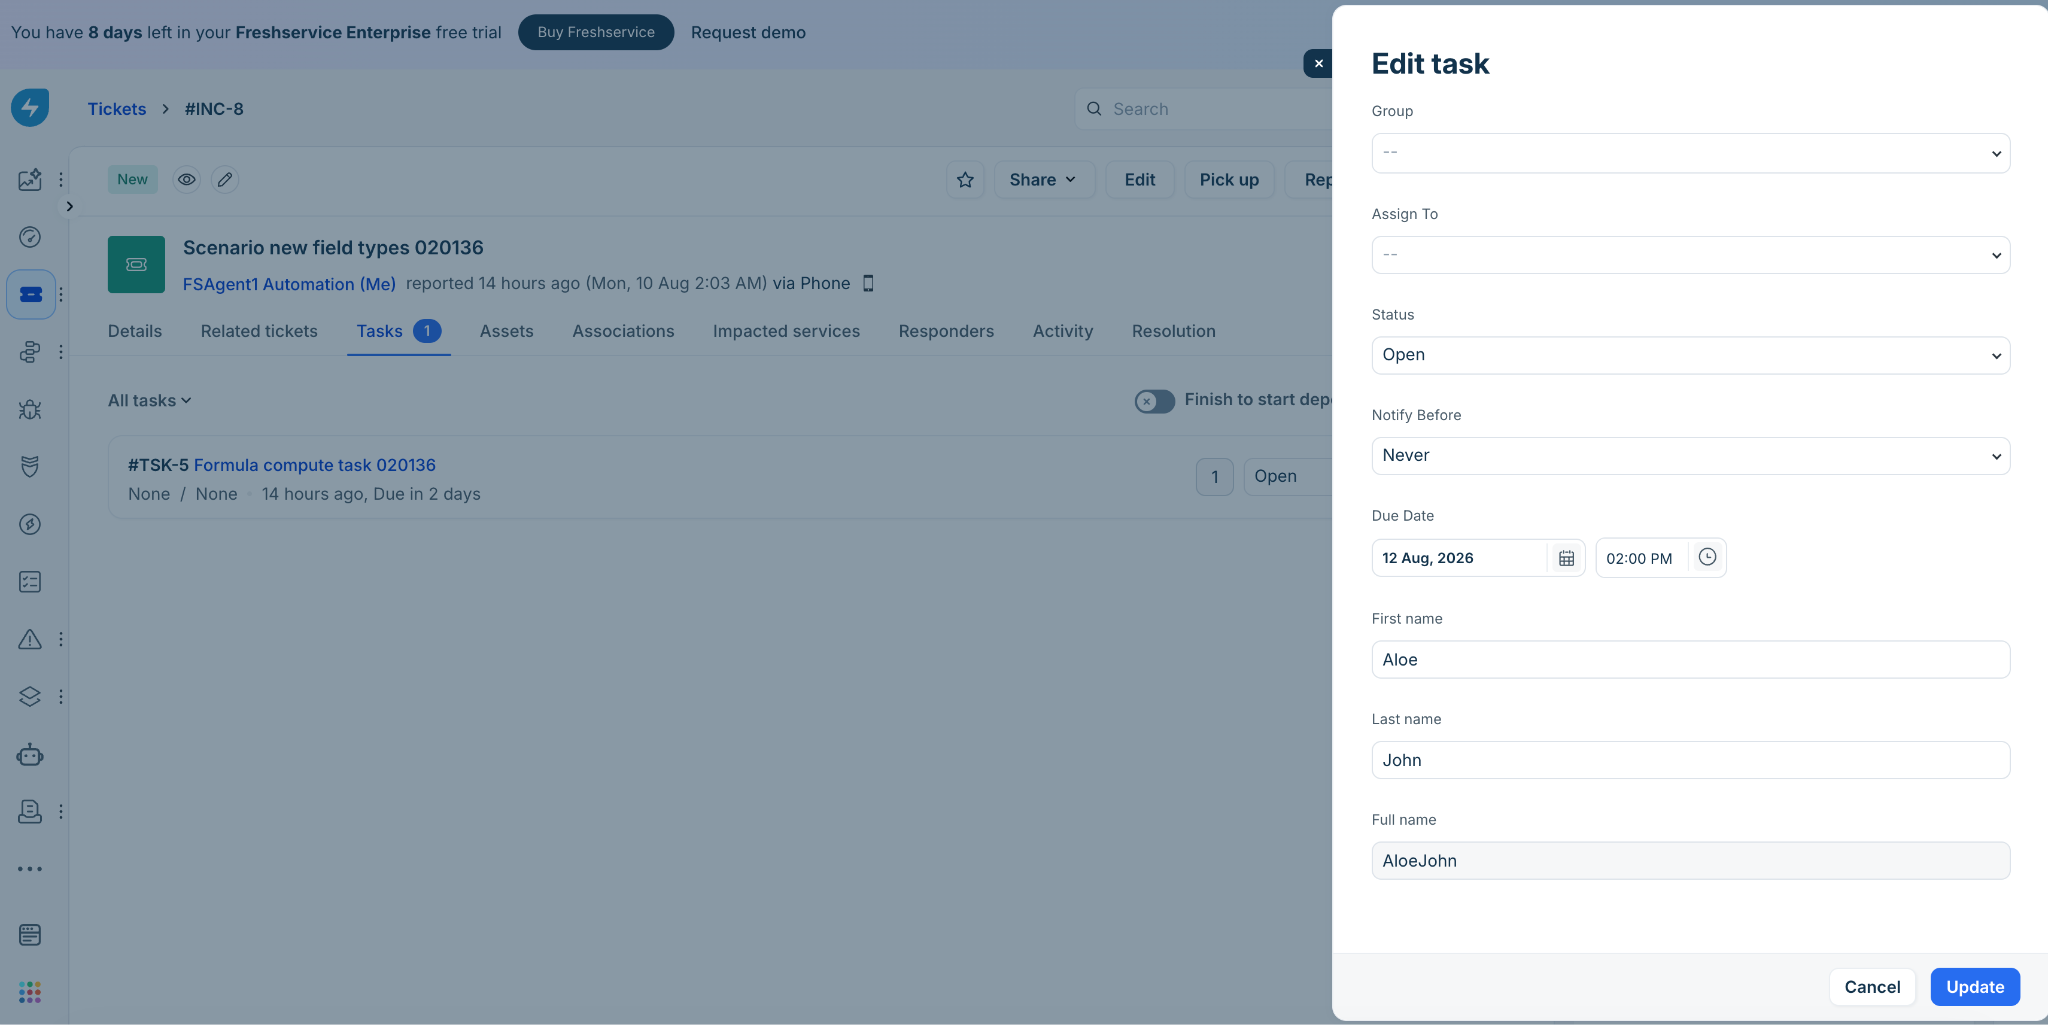Viewport: 2048px width, 1025px height.
Task: Go to Tickets breadcrumb link
Action: [x=116, y=109]
